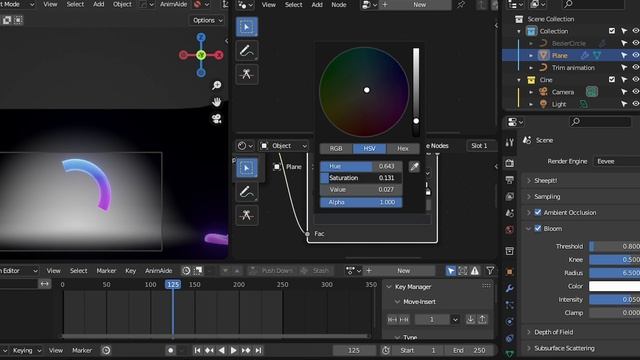
Task: Click the filter funnel icon in the NLA editor header
Action: [490, 270]
